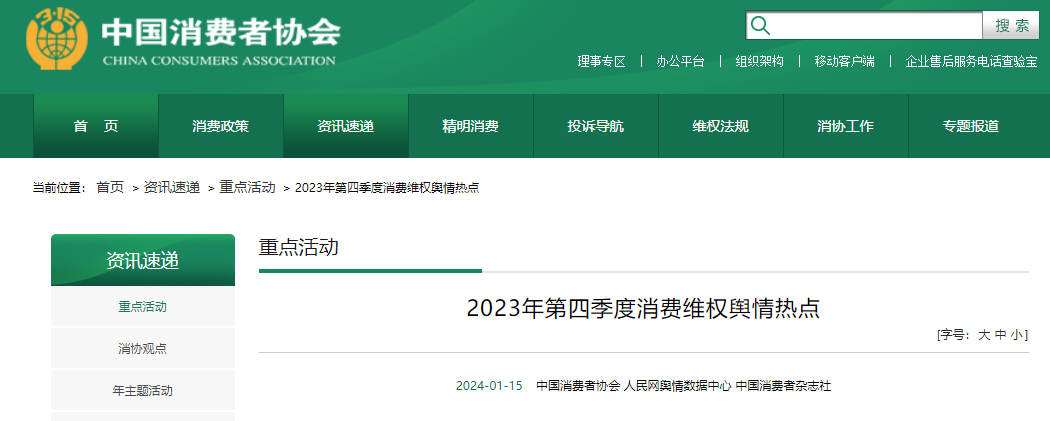Click the 重点活动 section heading
This screenshot has height=421, width=1050.
coord(299,248)
